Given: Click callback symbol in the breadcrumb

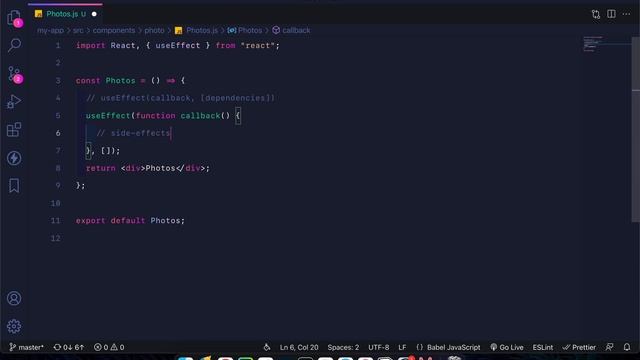Looking at the screenshot, I should (291, 31).
